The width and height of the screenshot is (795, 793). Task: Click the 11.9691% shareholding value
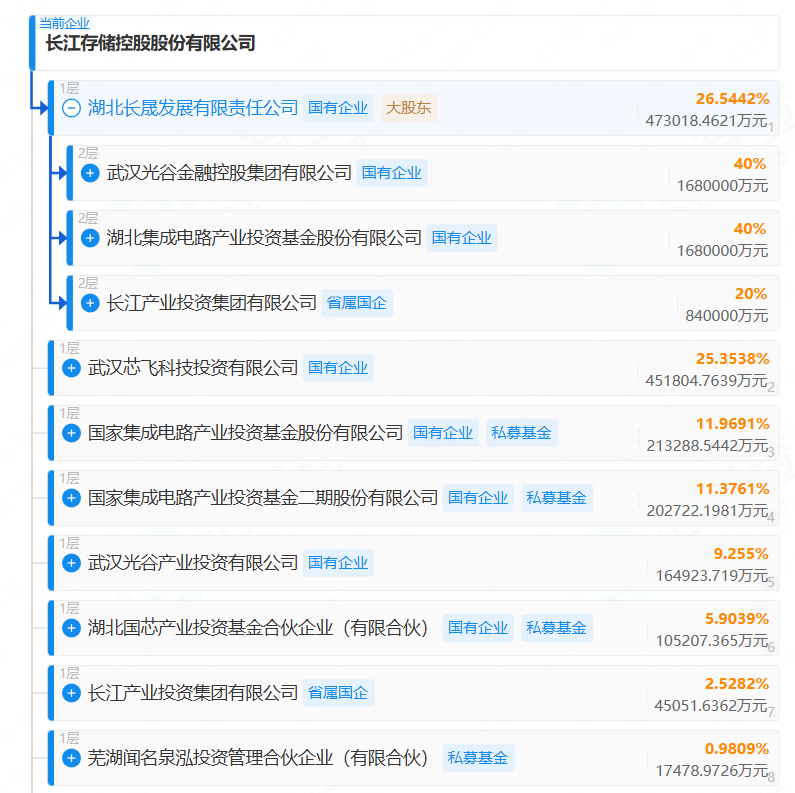pos(733,424)
